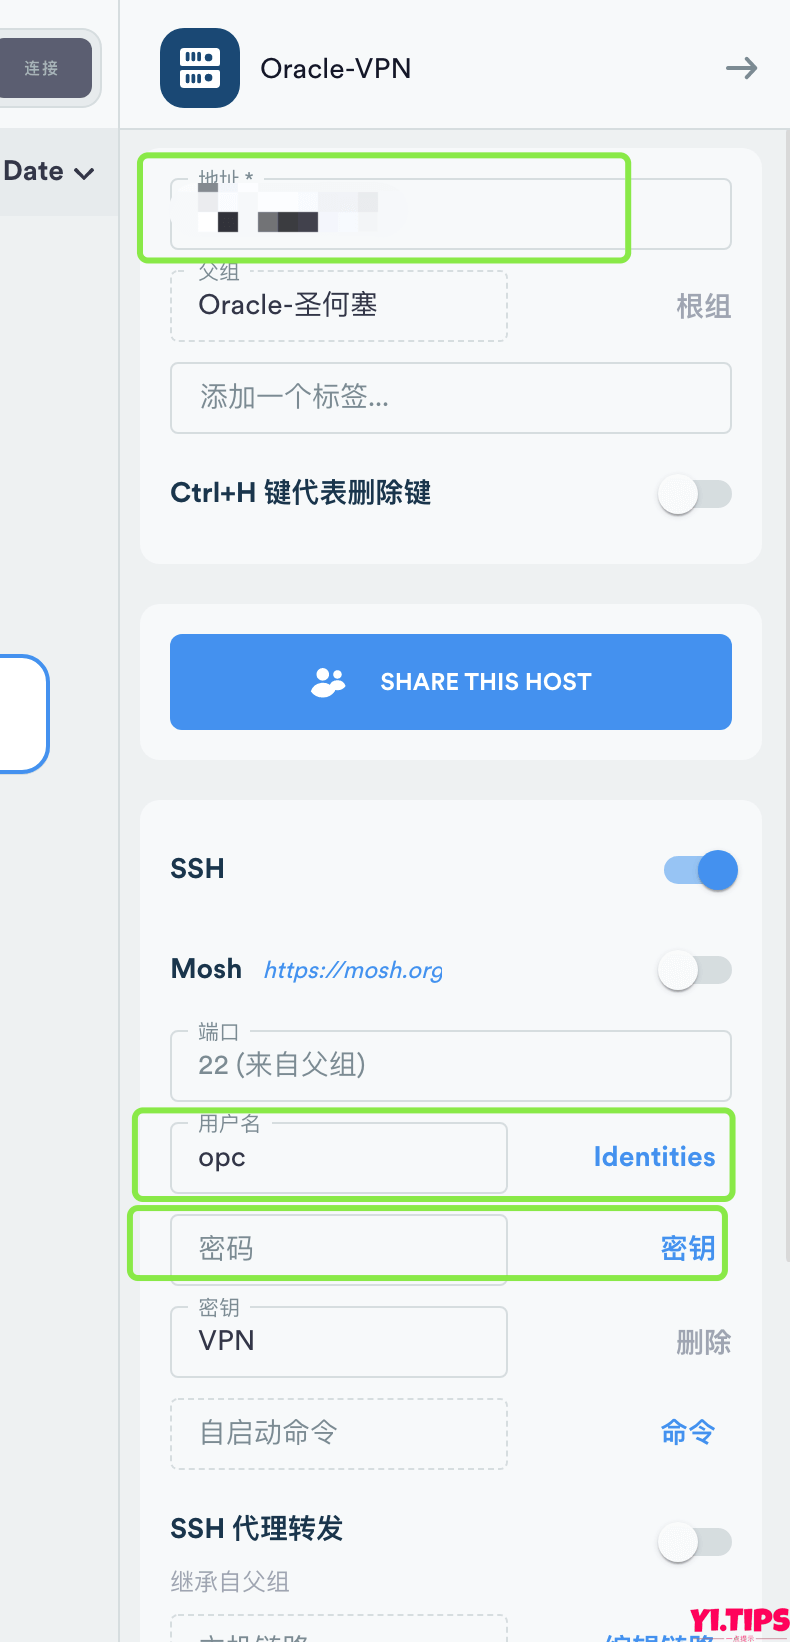
Task: Open the Date sort dropdown
Action: pyautogui.click(x=49, y=172)
